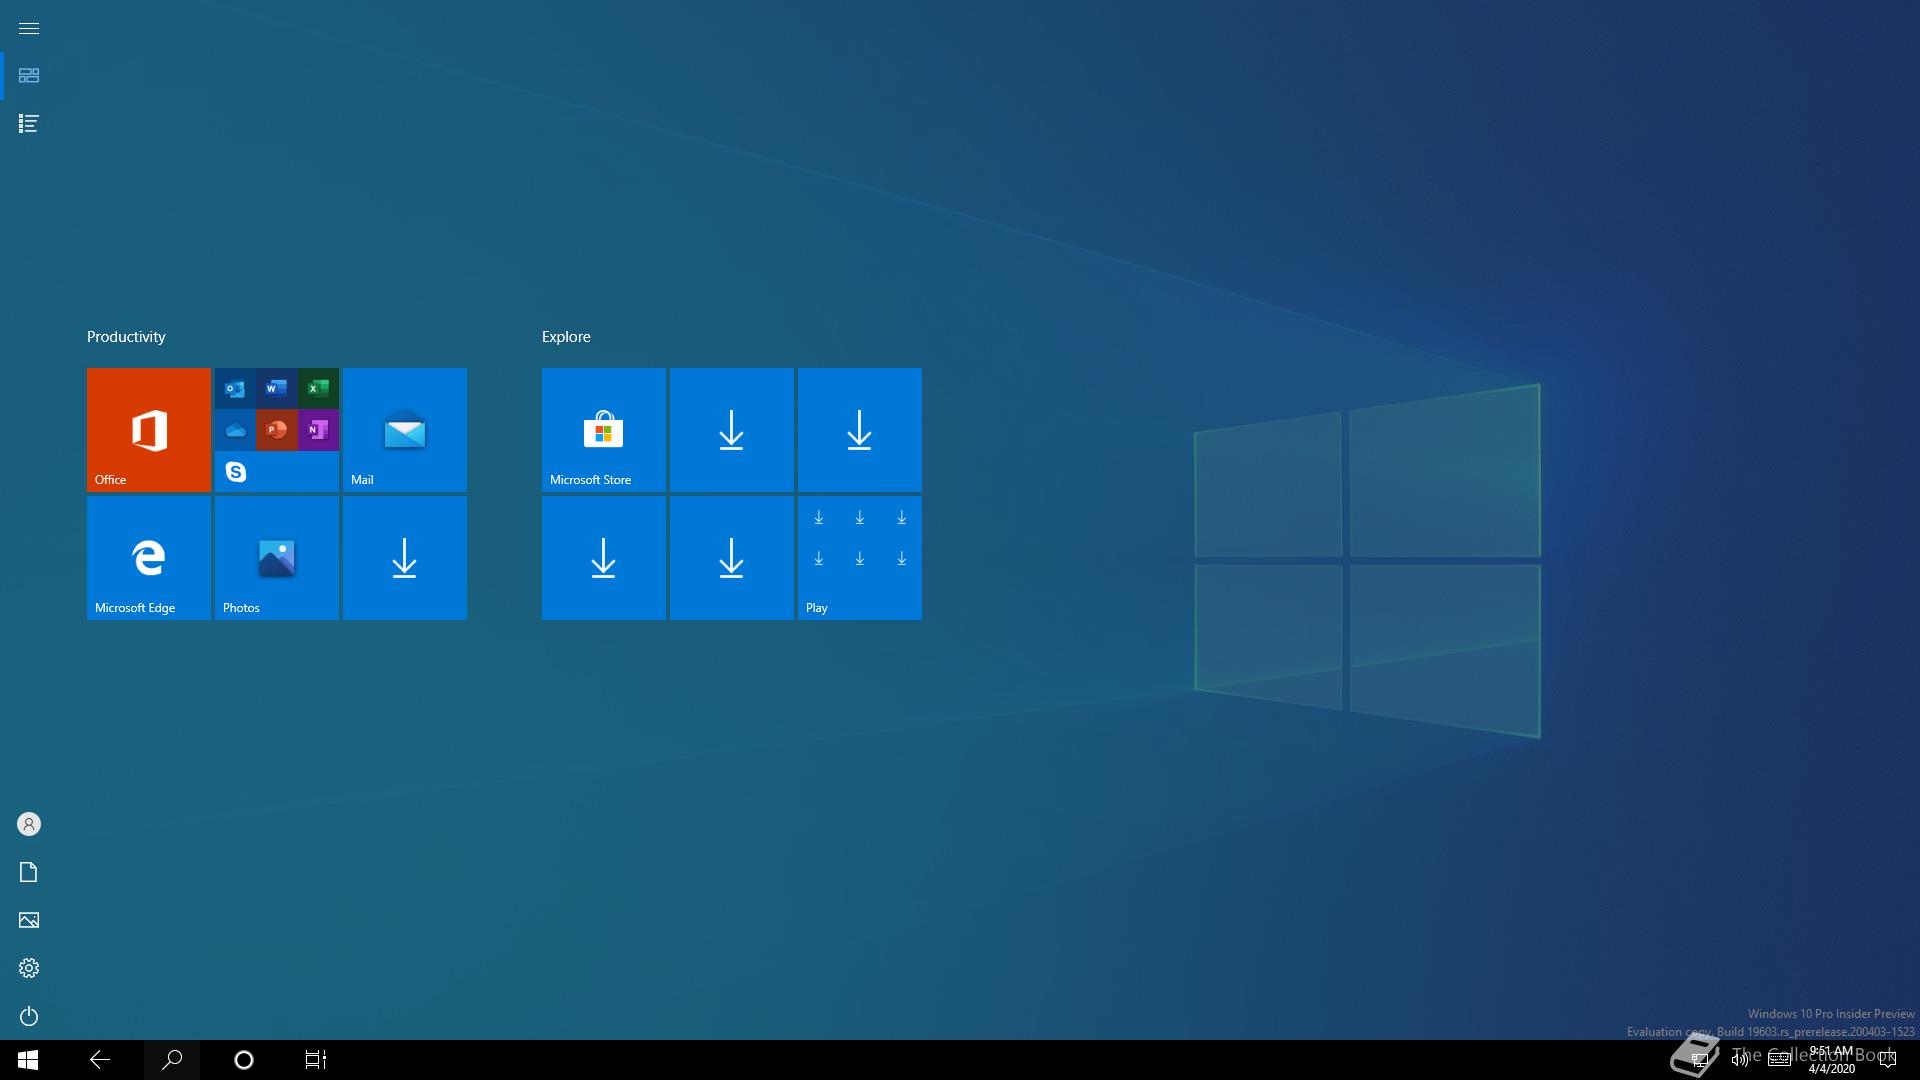Open the Action Center notifications icon

click(1888, 1060)
